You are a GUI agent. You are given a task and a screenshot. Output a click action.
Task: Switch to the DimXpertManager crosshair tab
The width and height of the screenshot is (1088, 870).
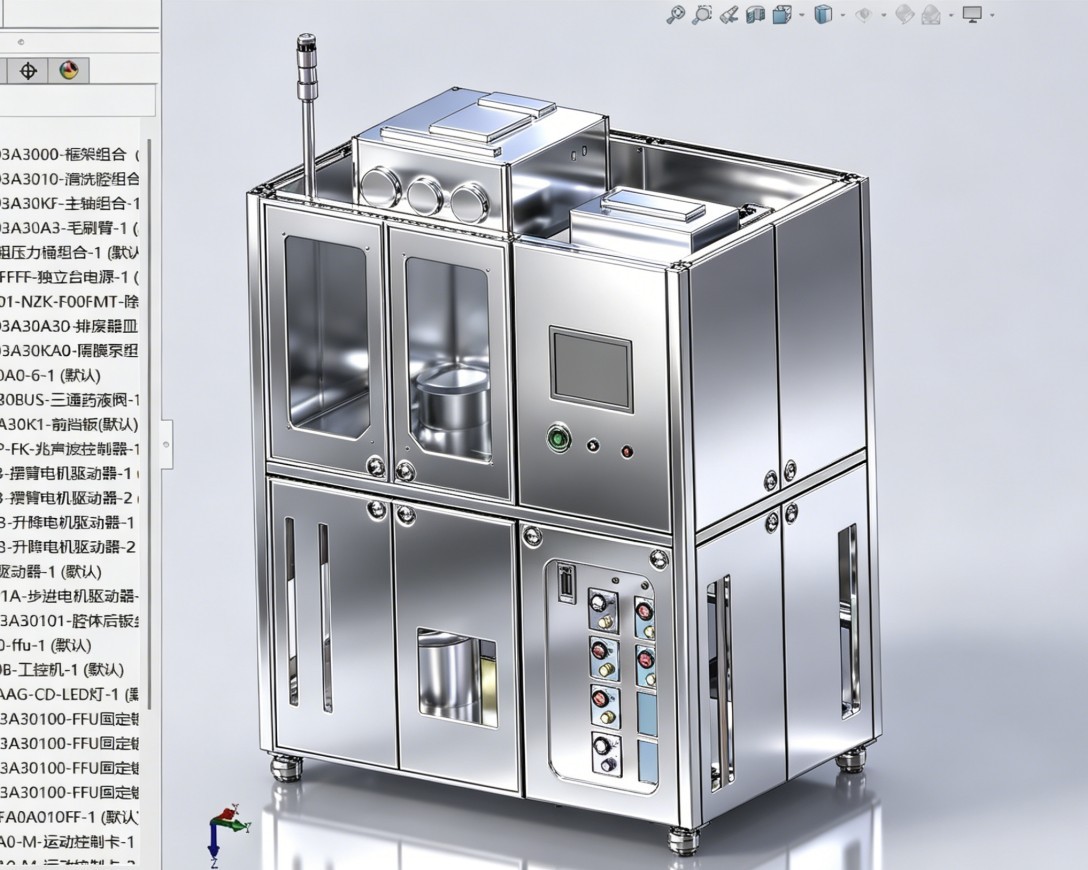tap(28, 71)
